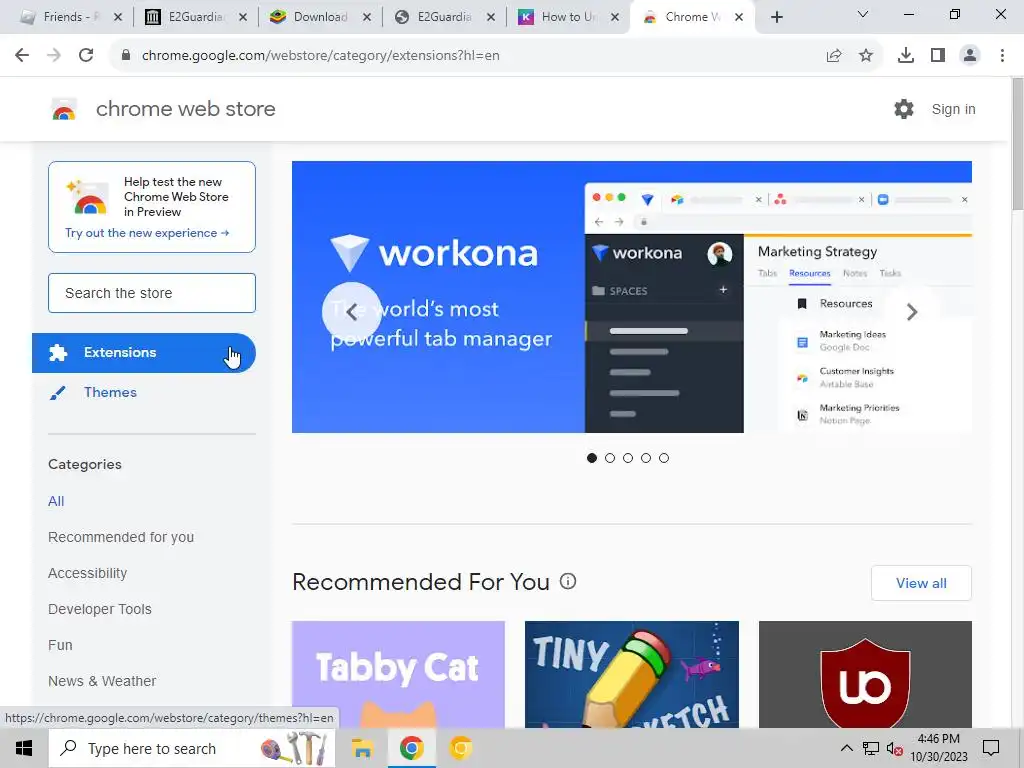Viewport: 1024px width, 768px height.
Task: Click the forward navigation arrow
Action: (x=54, y=56)
